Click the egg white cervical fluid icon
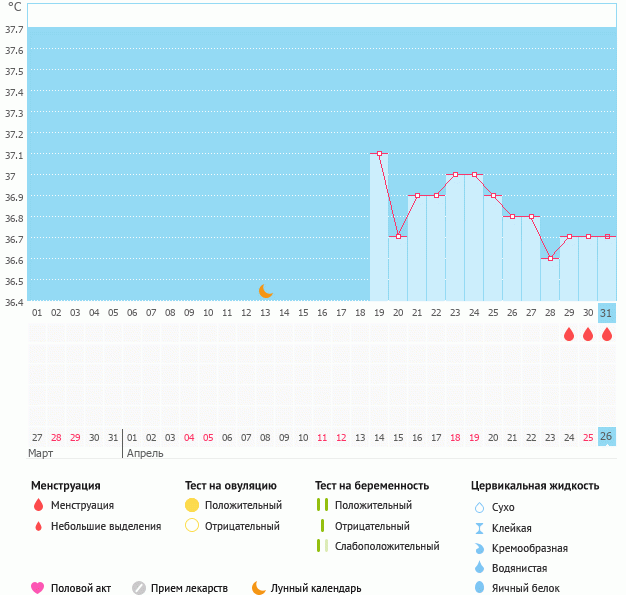Screen dimensions: 626x595 pyautogui.click(x=479, y=588)
